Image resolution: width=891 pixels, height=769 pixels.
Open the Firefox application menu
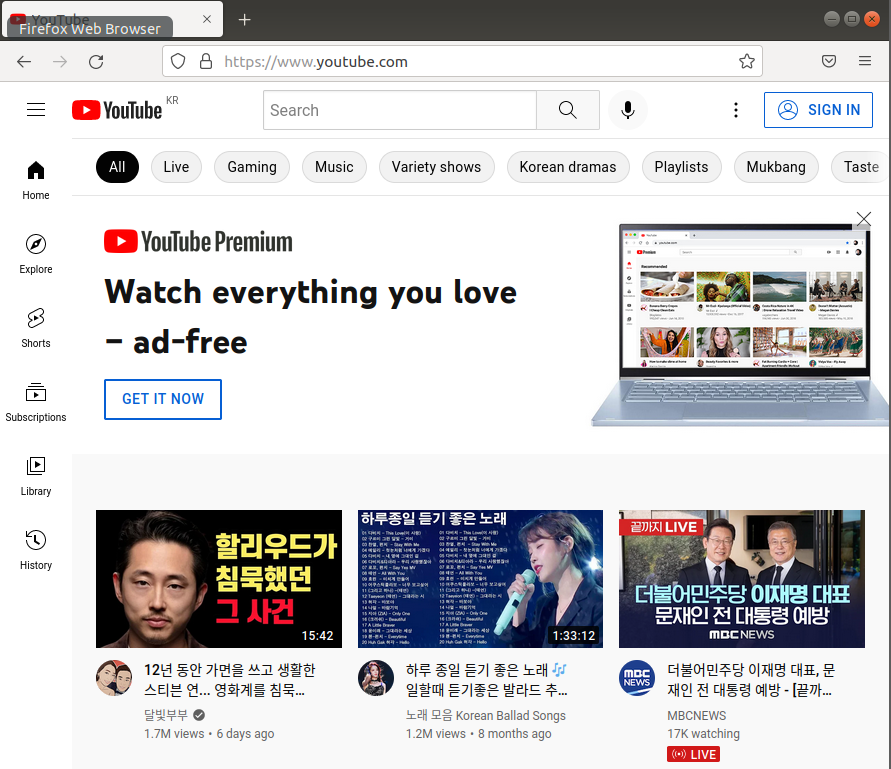865,61
